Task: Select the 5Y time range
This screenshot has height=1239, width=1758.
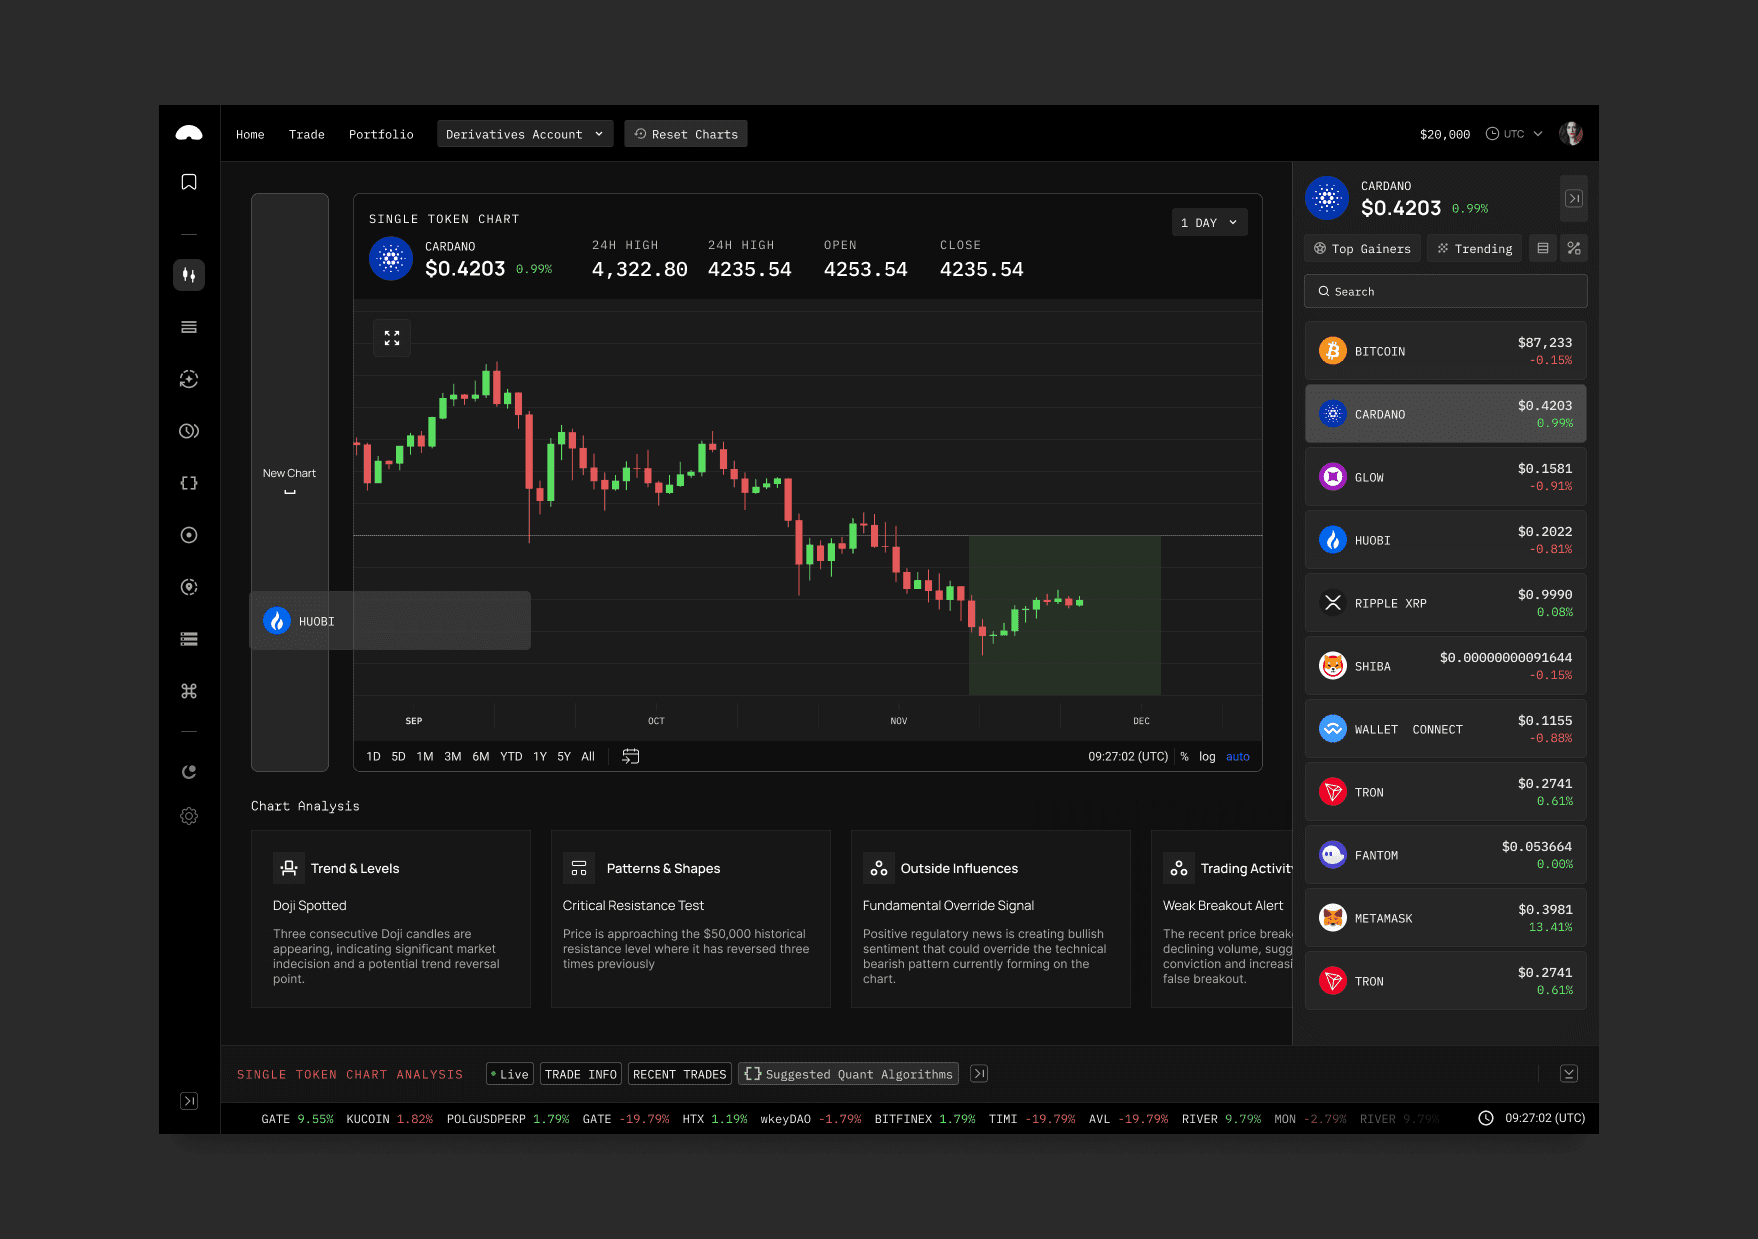Action: click(564, 757)
